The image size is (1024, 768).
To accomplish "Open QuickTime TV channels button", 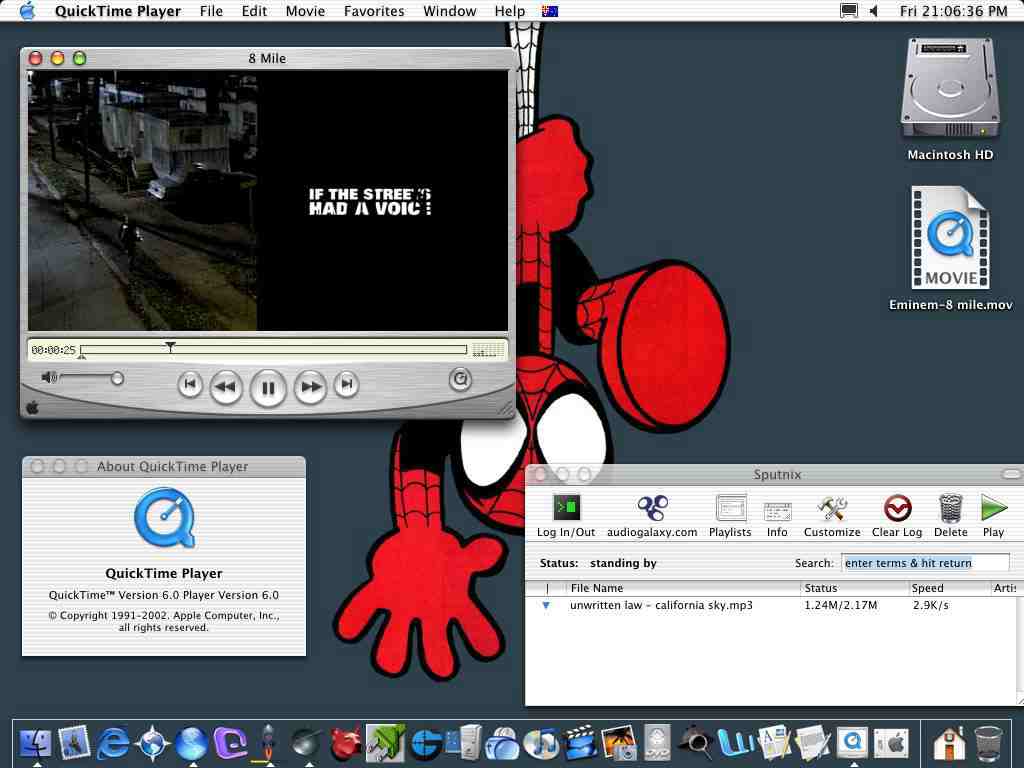I will (x=460, y=379).
